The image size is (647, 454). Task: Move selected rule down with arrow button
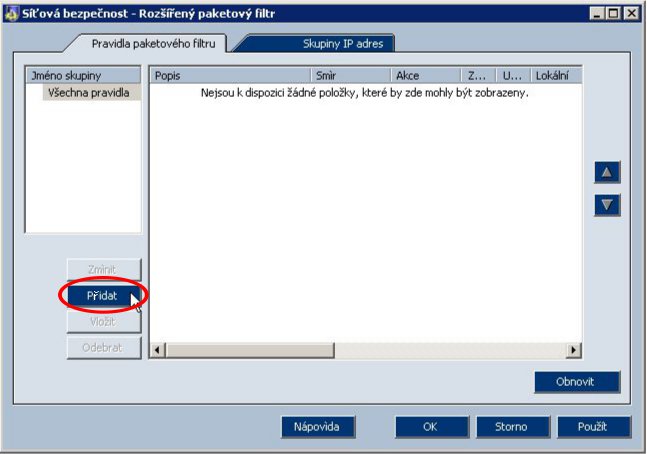click(607, 205)
